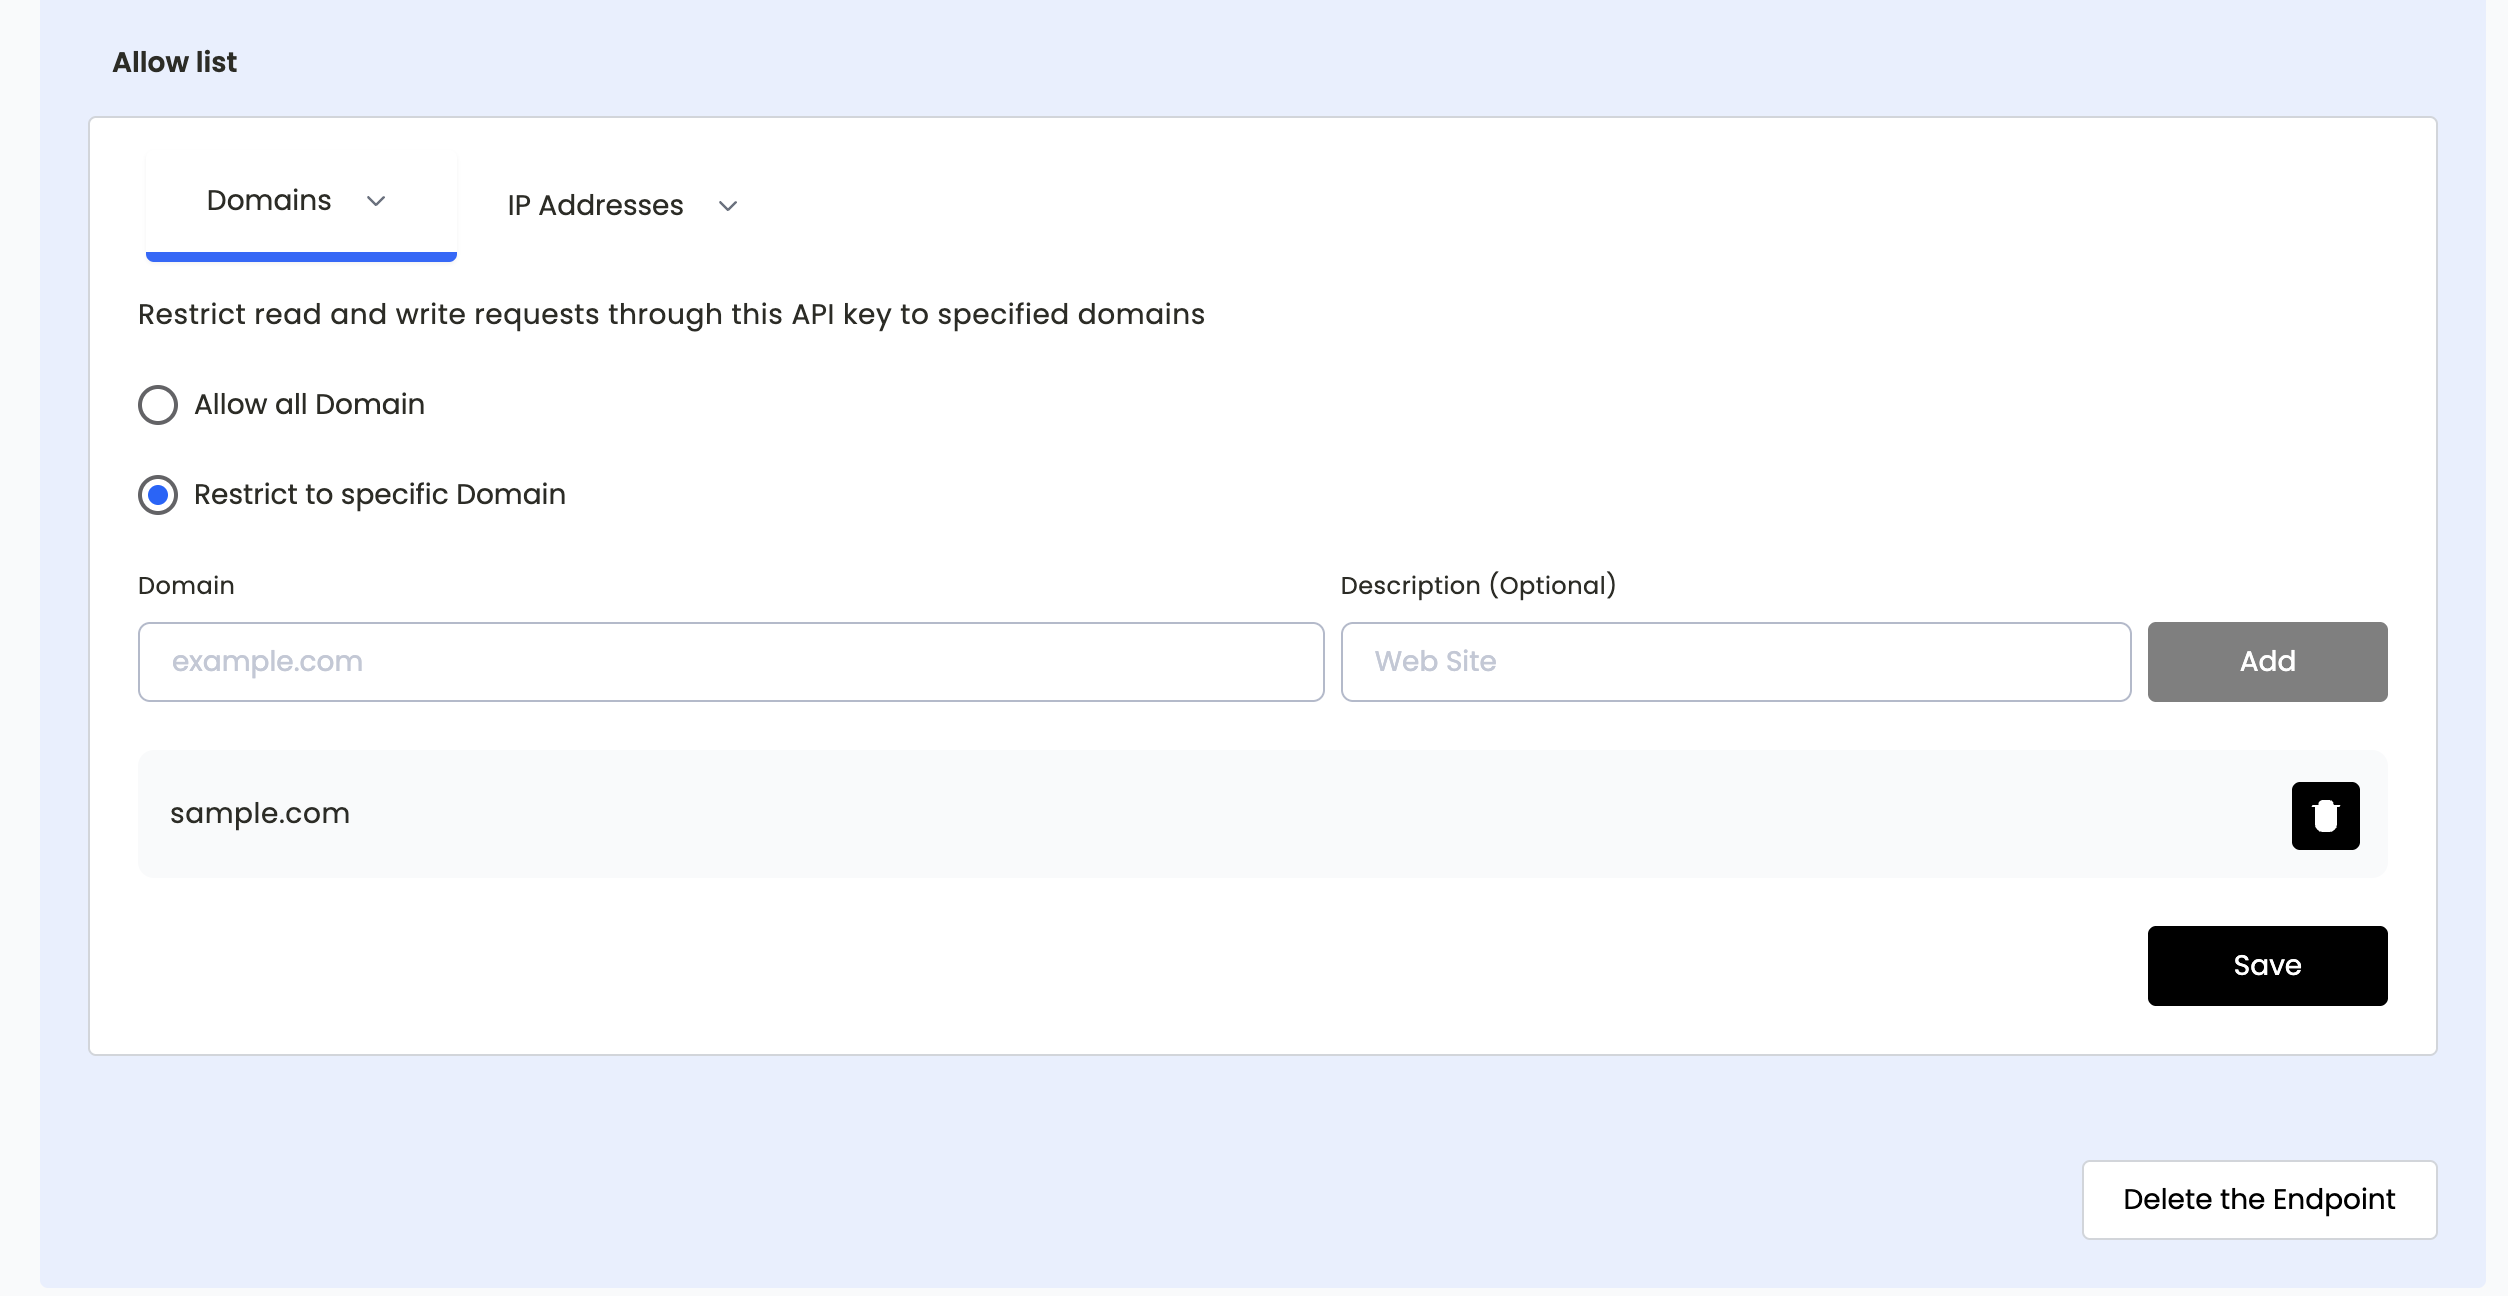Select the sample.com domain row text

click(x=260, y=813)
